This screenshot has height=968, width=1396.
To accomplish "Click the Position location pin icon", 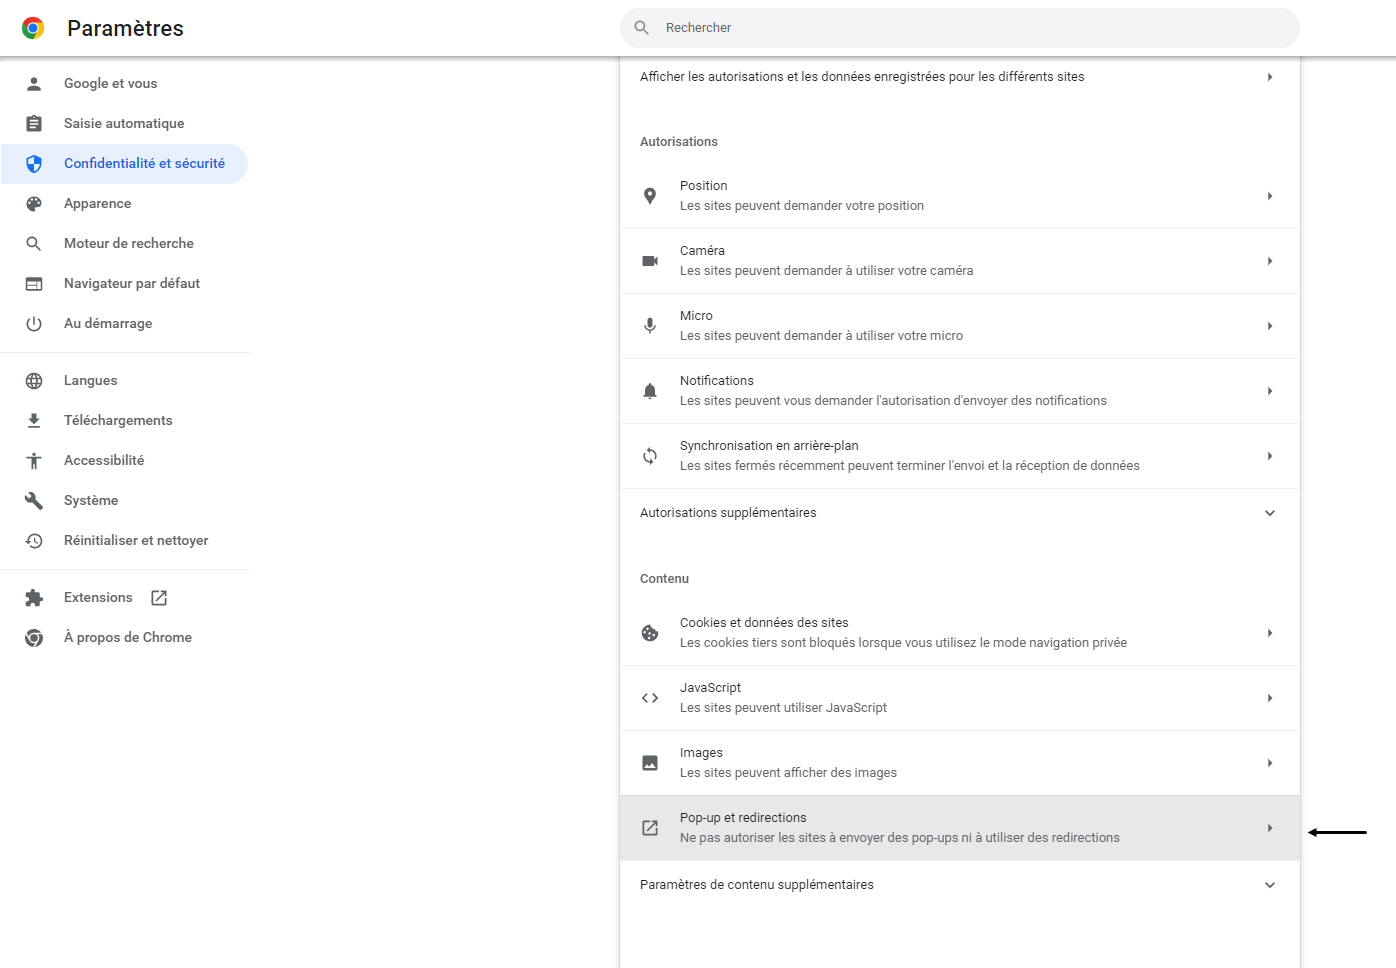I will [650, 196].
